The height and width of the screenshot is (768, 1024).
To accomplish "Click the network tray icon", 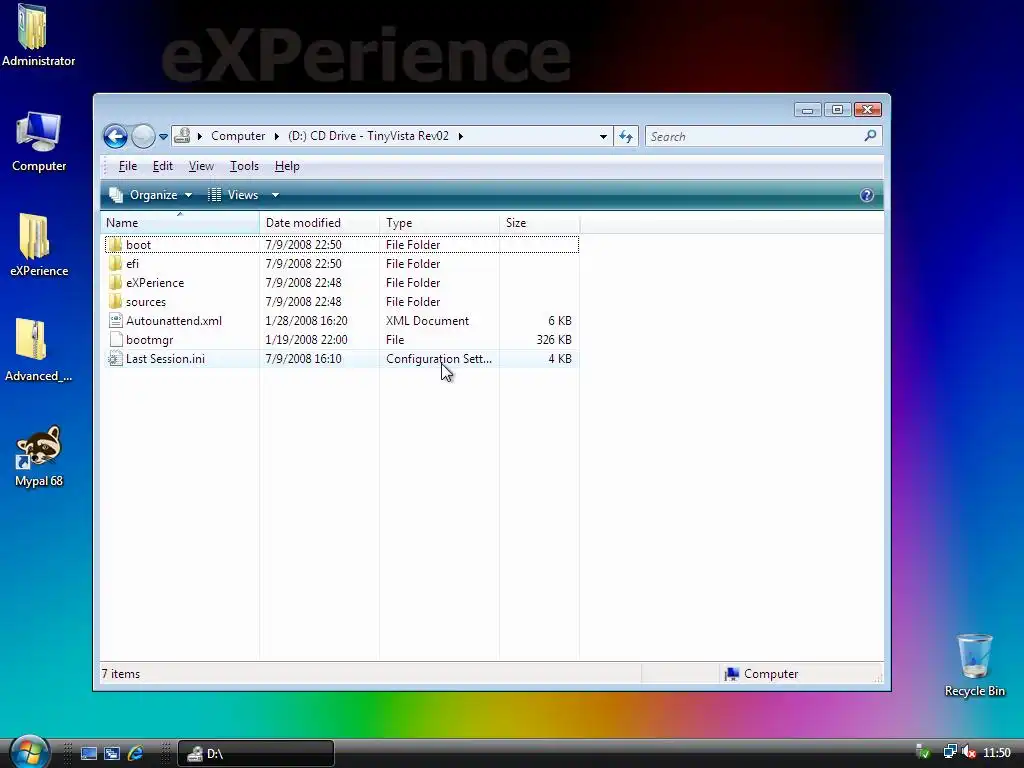I will 950,753.
